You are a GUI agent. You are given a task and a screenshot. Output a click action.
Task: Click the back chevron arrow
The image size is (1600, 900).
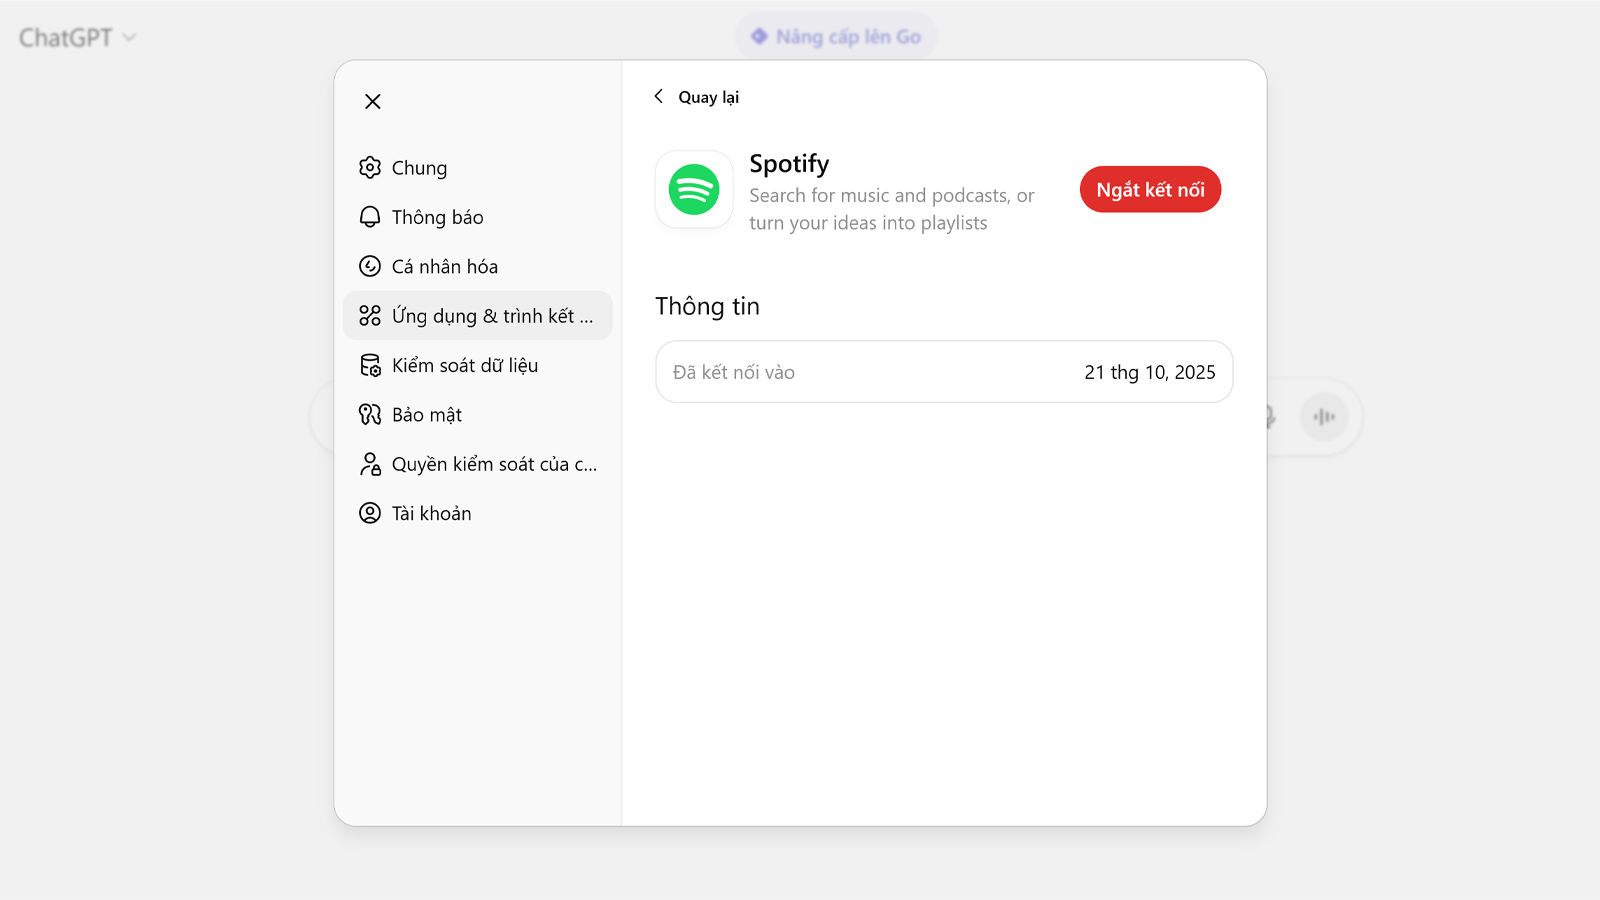pyautogui.click(x=658, y=96)
